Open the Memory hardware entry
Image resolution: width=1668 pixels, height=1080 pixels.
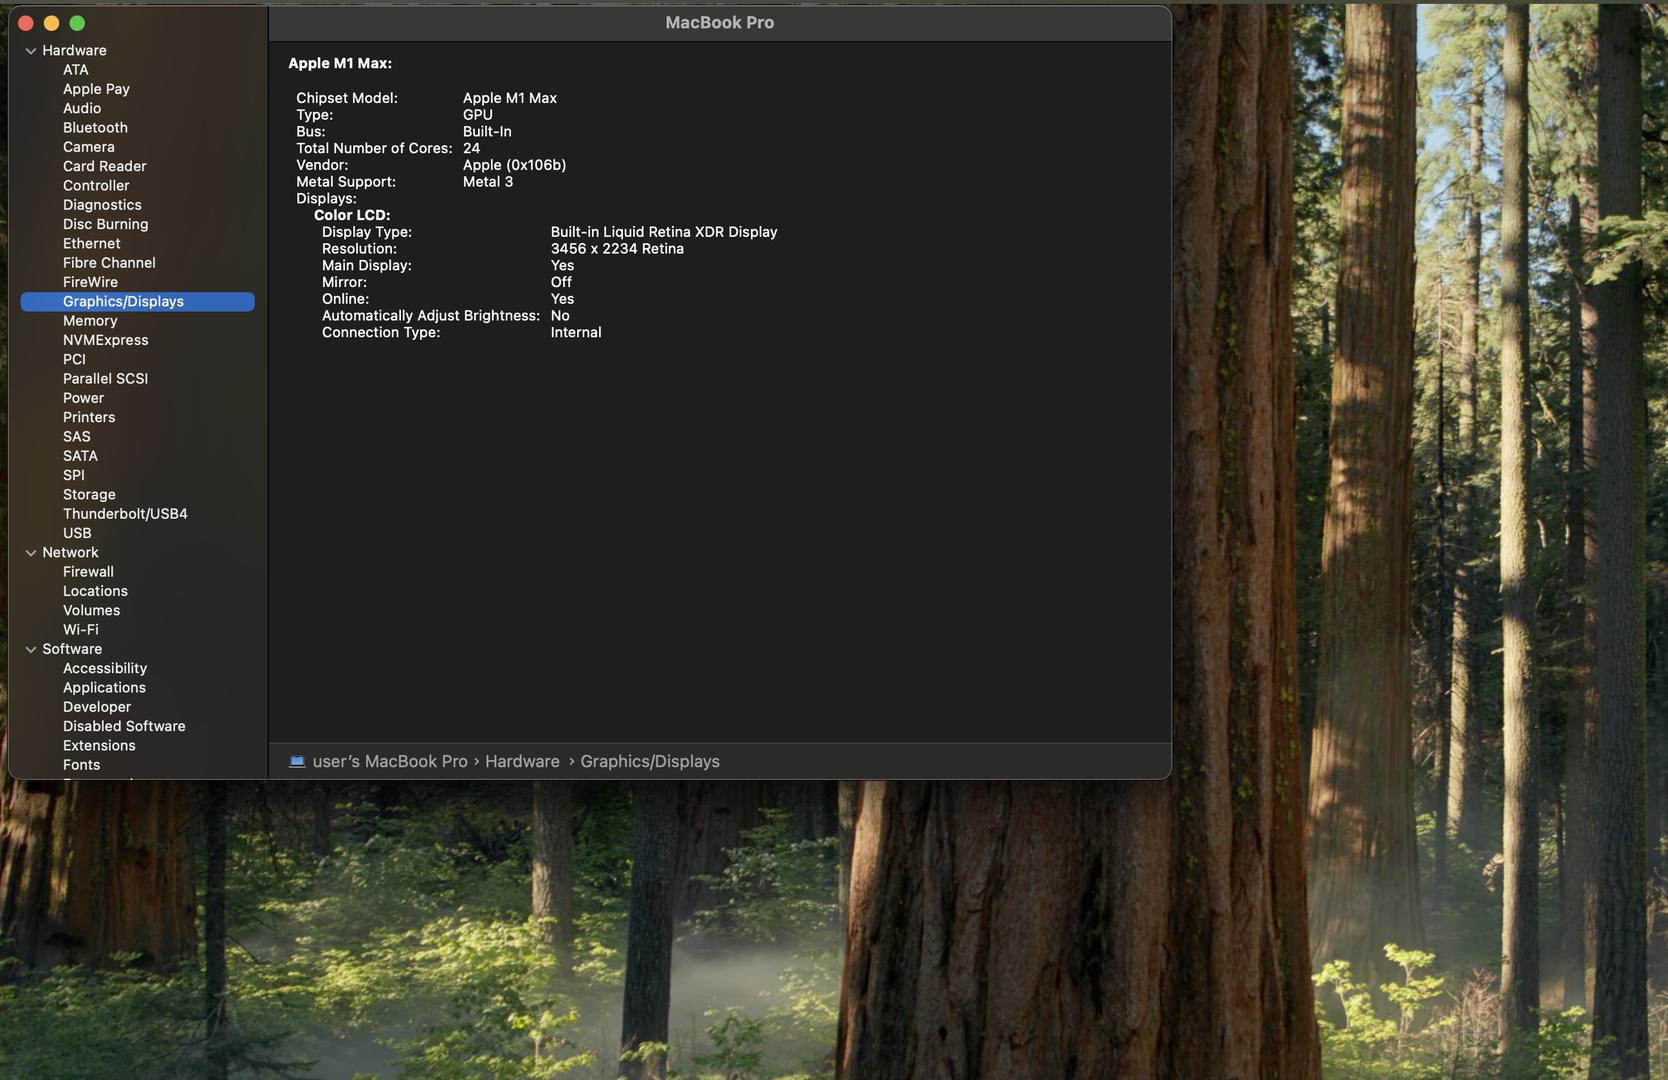90,321
